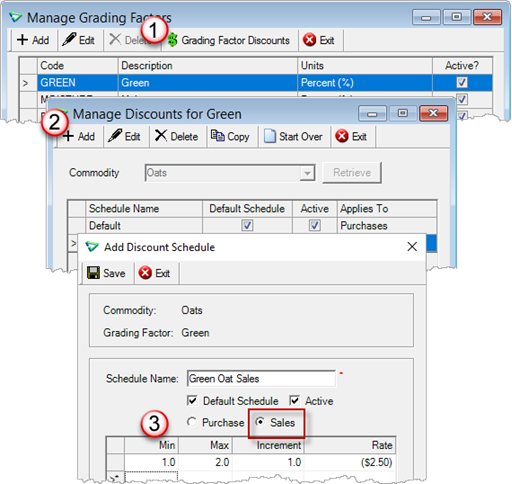Click the Purchases cell in Applies To column
This screenshot has height=484, width=512.
[387, 226]
